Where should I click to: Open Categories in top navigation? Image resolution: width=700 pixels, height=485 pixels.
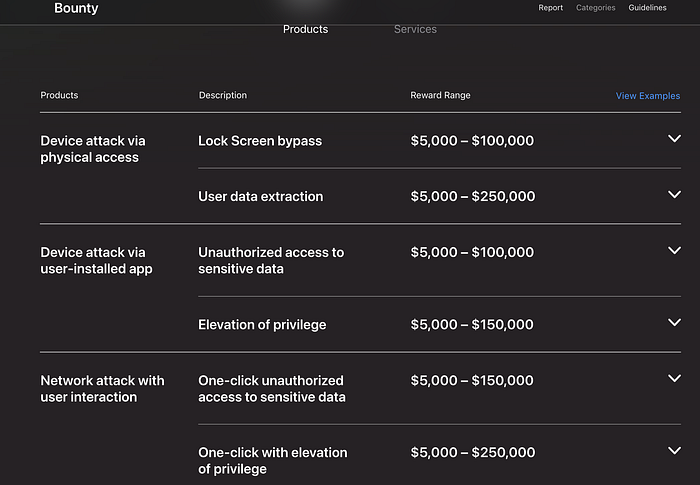tap(595, 8)
